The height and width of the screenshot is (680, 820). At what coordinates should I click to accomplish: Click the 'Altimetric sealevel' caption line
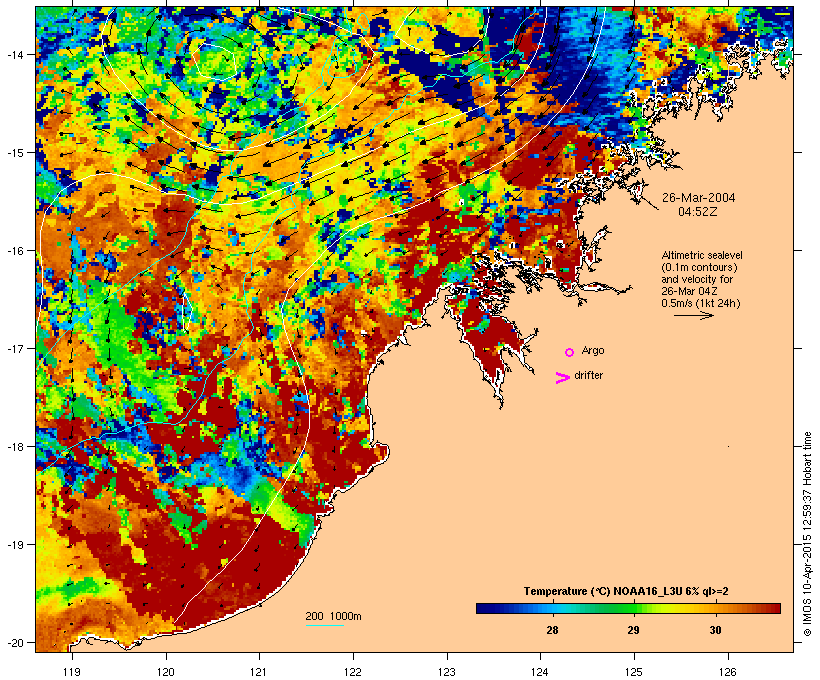tap(702, 255)
